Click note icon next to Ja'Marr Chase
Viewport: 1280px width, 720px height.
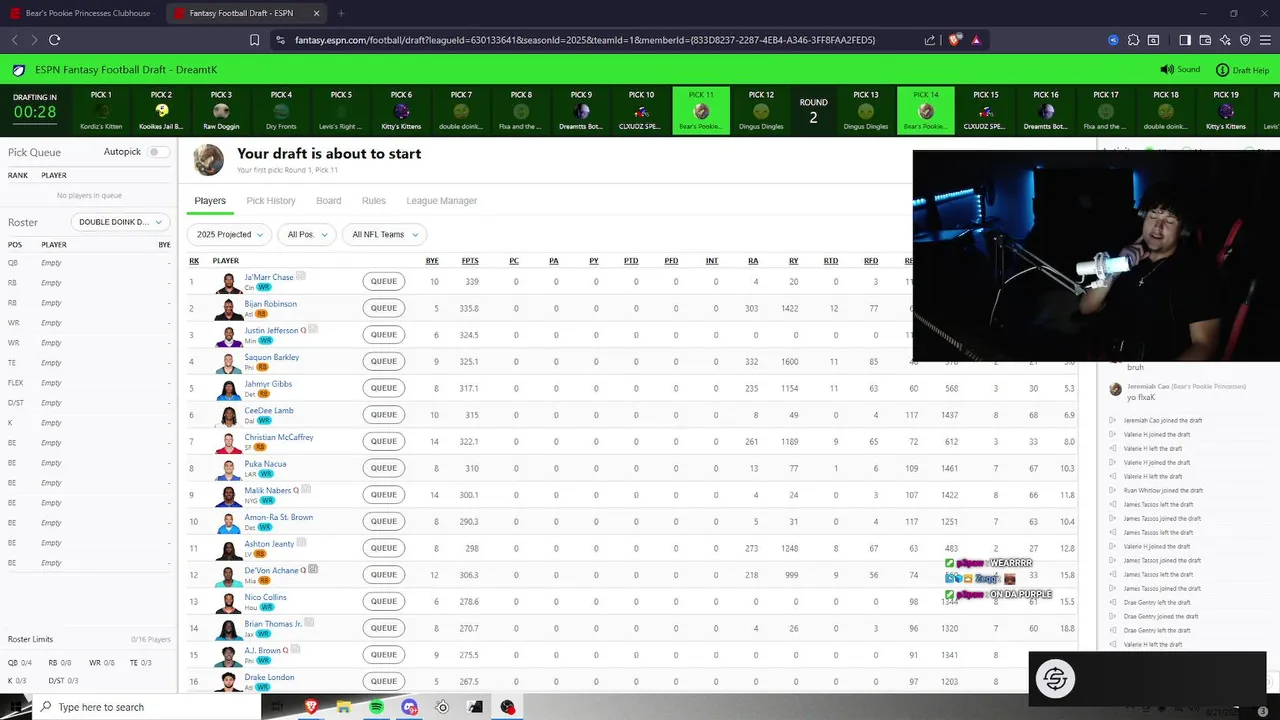tap(301, 276)
